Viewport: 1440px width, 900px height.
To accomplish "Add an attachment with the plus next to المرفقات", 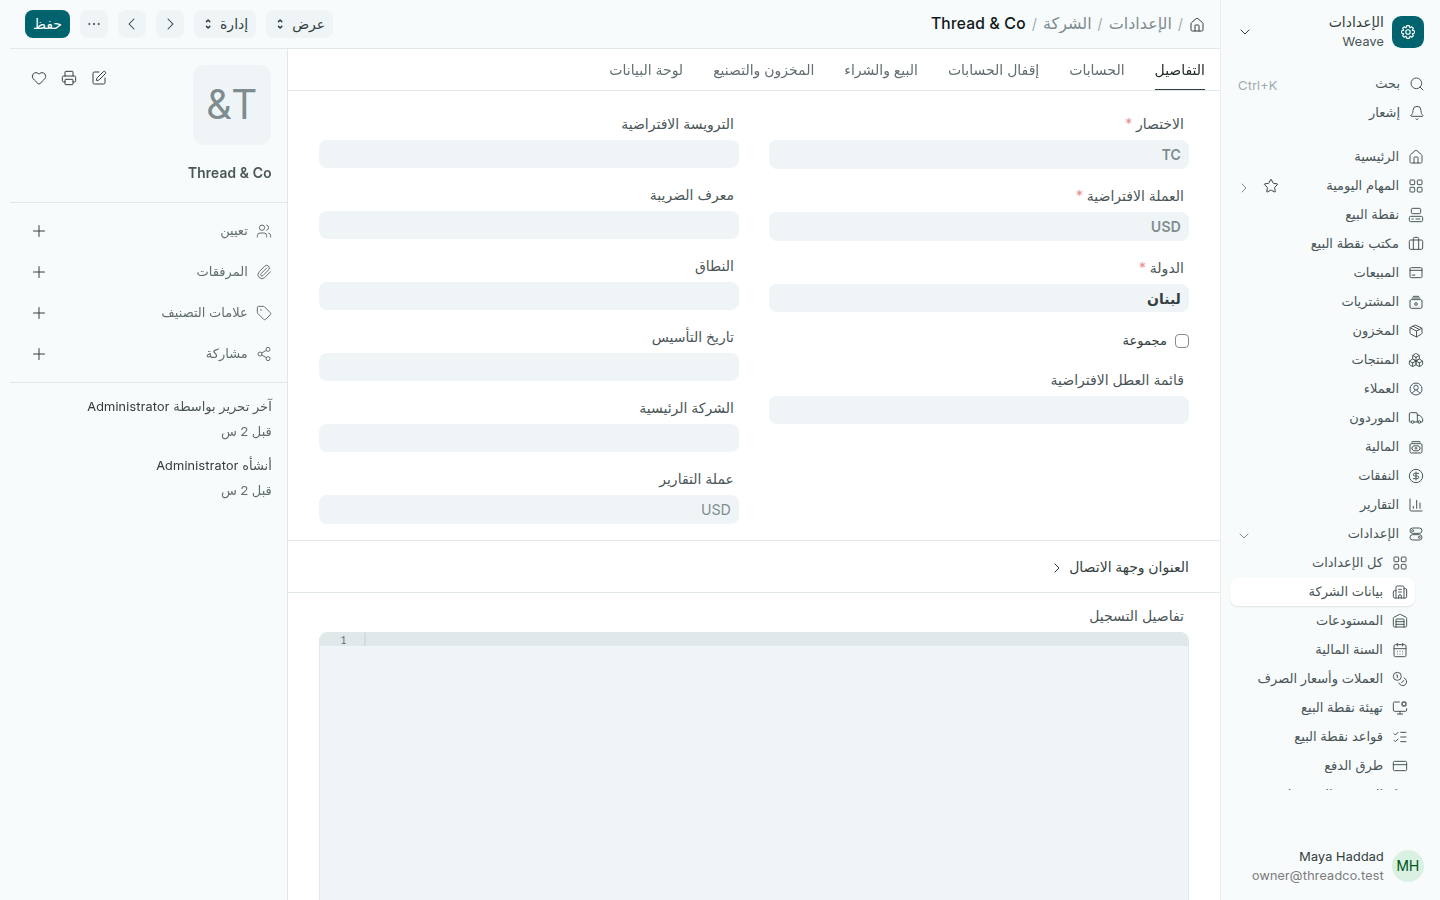I will tap(39, 272).
